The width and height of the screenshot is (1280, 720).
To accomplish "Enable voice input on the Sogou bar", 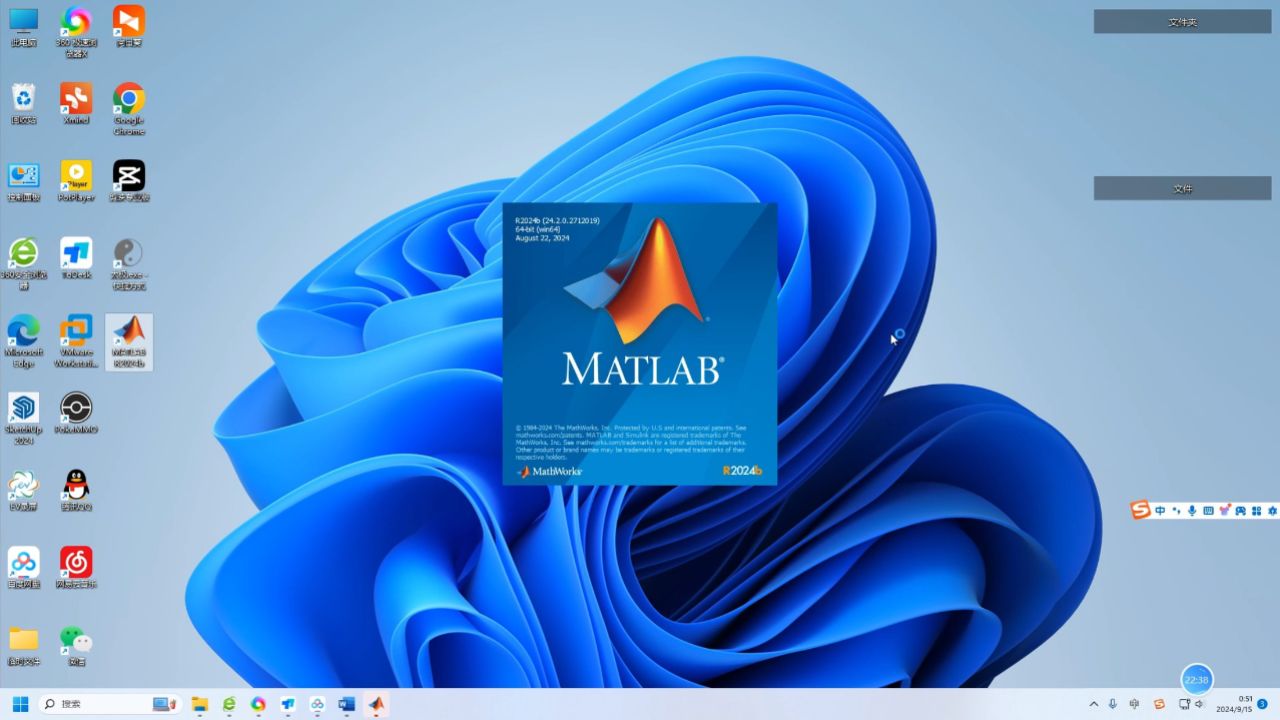I will [x=1192, y=510].
